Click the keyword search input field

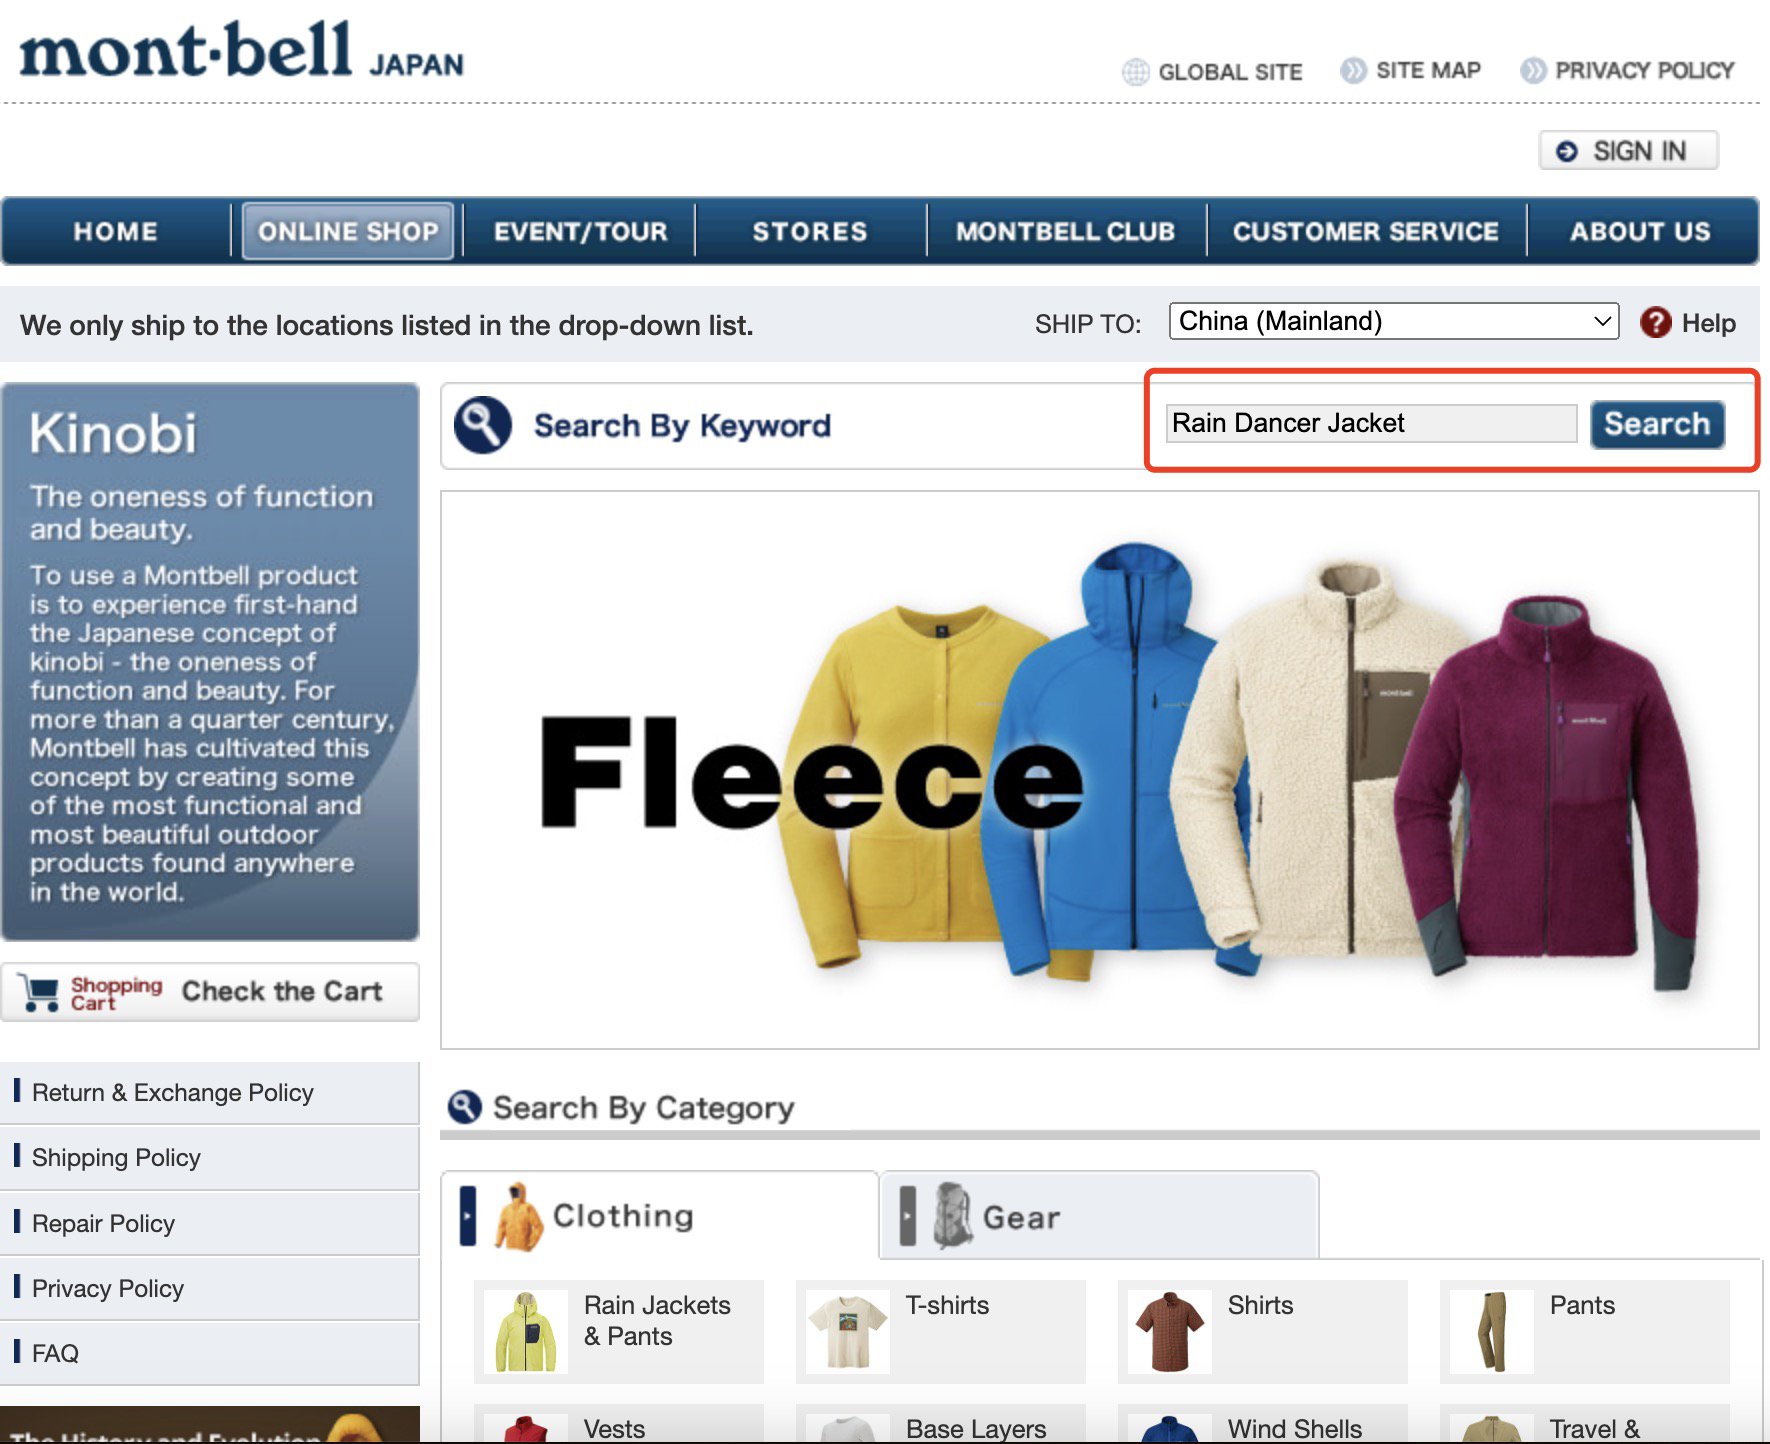click(1371, 423)
